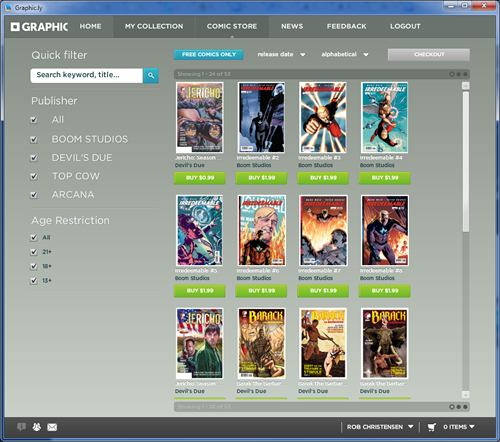The image size is (500, 442).
Task: Open Barack the Barbarian elephant cover thumbnail
Action: coord(385,343)
